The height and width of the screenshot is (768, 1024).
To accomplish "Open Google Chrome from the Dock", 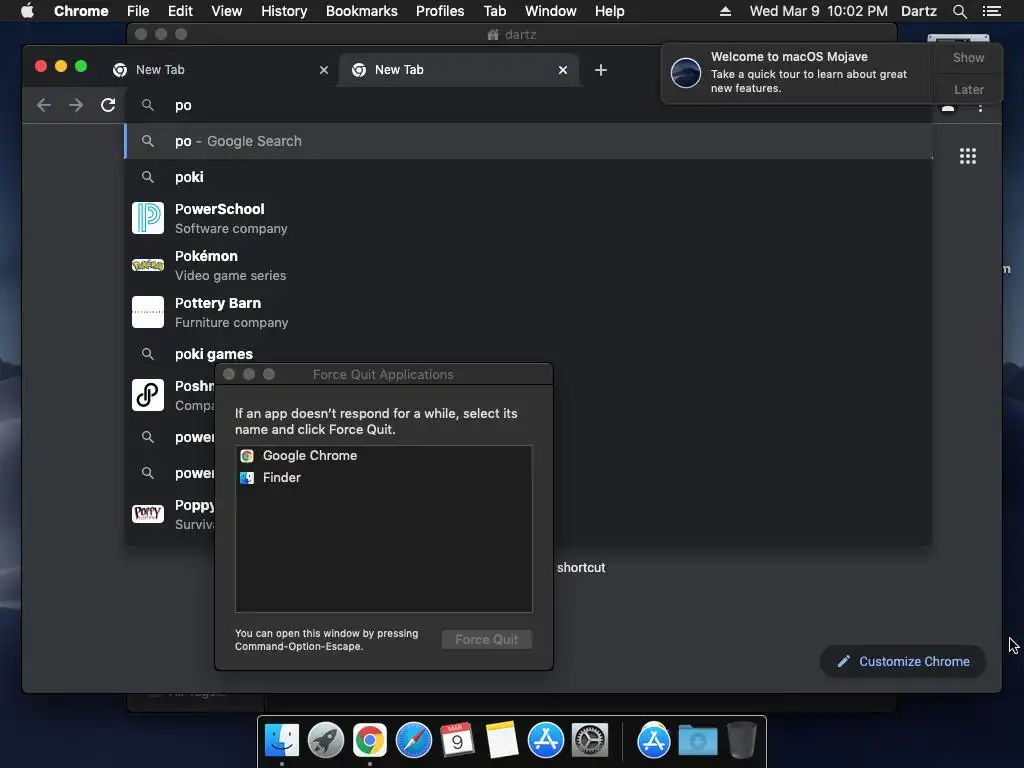I will click(370, 741).
